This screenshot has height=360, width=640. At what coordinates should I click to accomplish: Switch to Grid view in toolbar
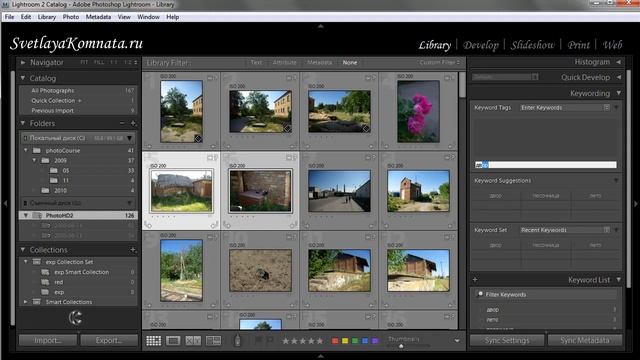tap(153, 340)
